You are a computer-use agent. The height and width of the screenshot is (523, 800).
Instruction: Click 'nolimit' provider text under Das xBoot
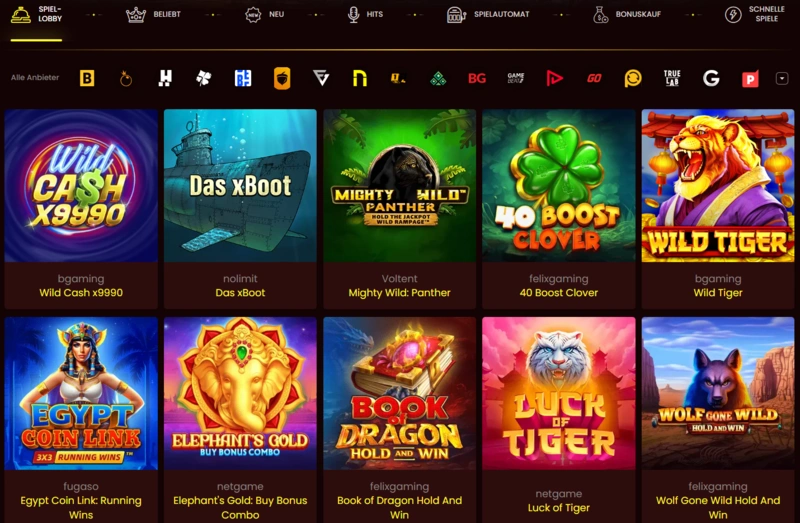tap(240, 279)
